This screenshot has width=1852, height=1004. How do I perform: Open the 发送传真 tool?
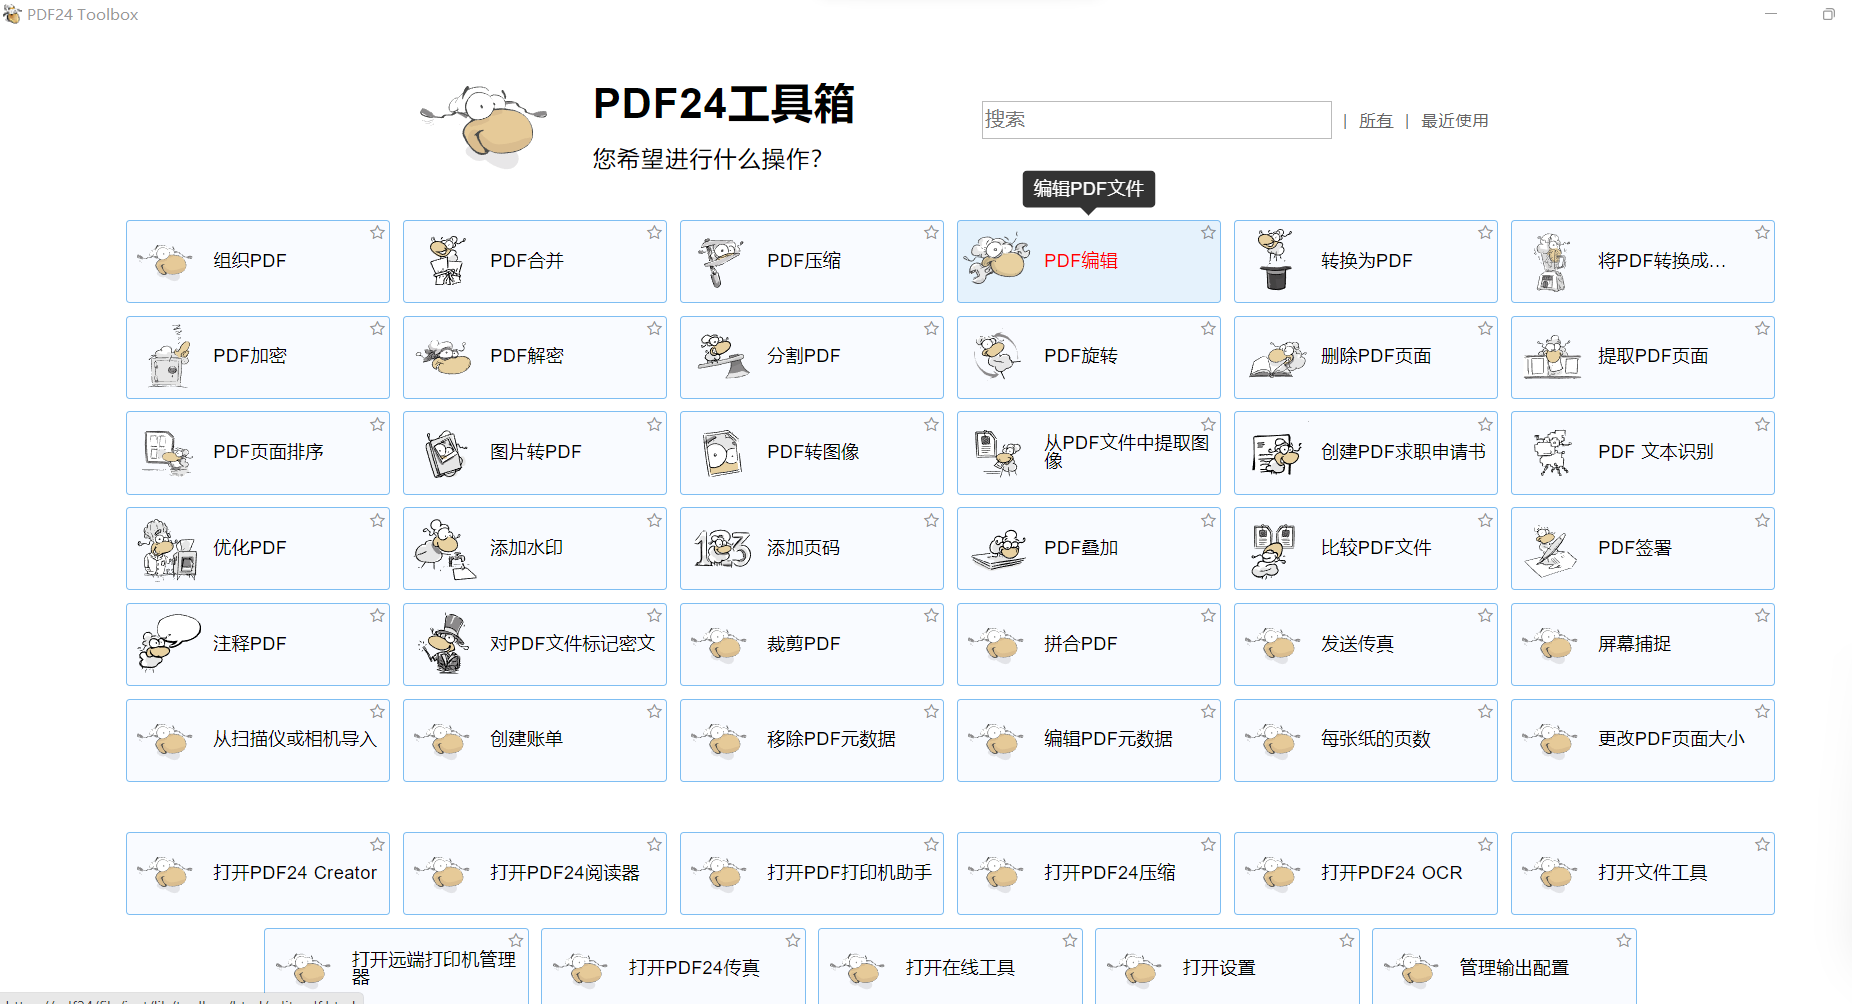click(x=1365, y=644)
